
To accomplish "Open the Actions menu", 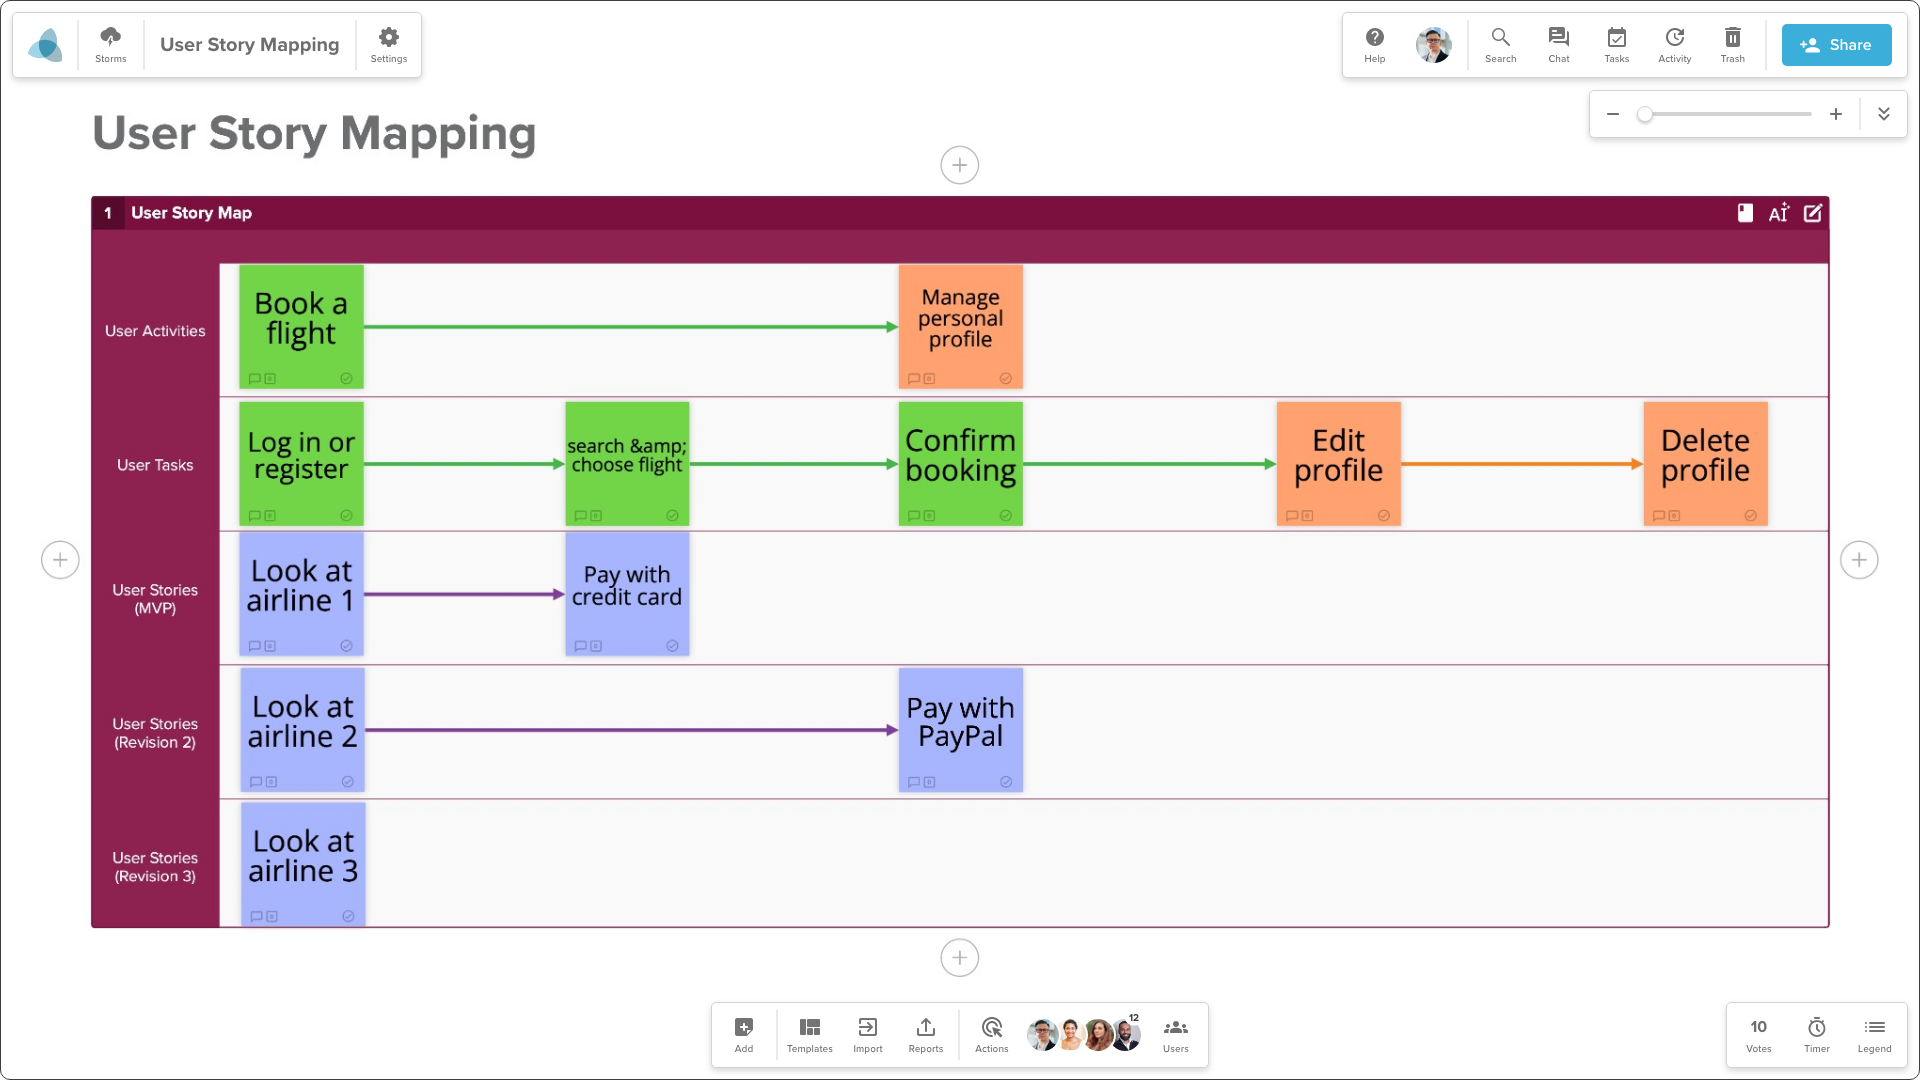I will [x=992, y=1035].
